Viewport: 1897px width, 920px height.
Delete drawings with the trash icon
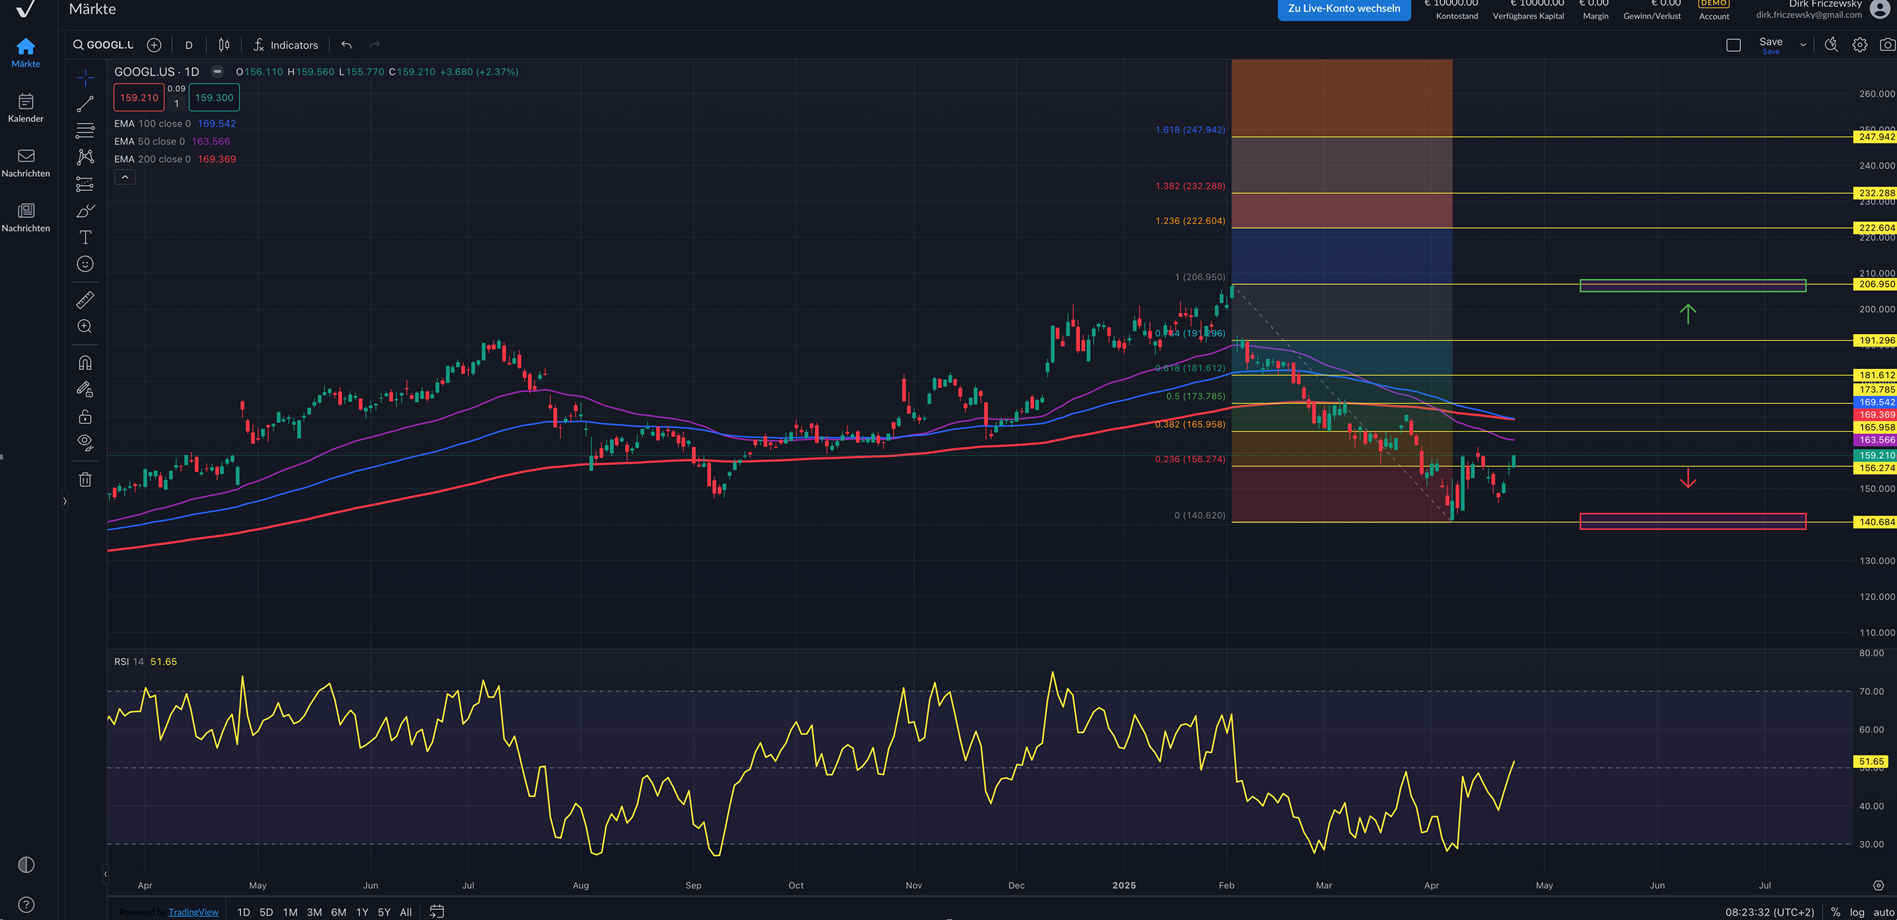pyautogui.click(x=85, y=480)
